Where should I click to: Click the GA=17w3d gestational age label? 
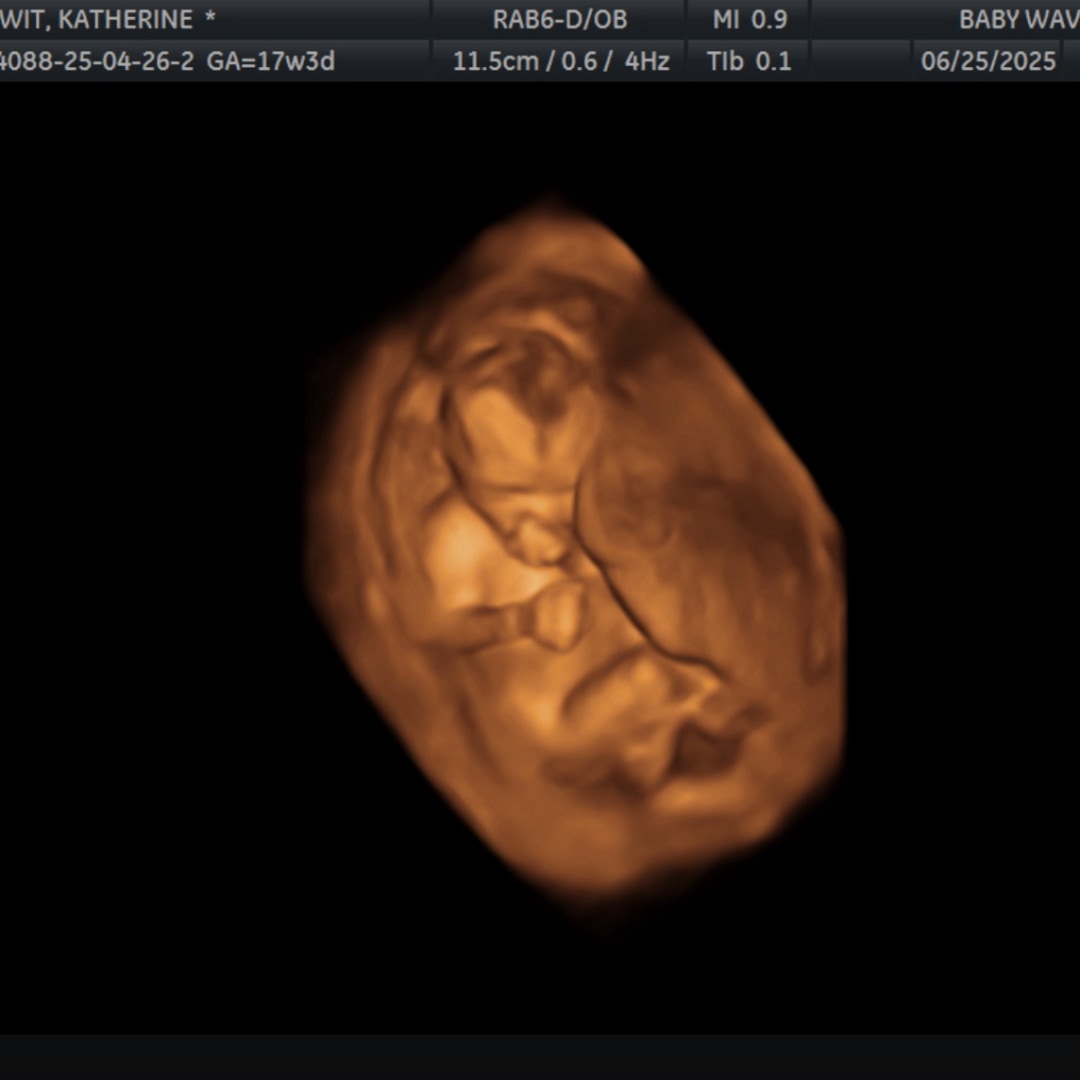[271, 61]
